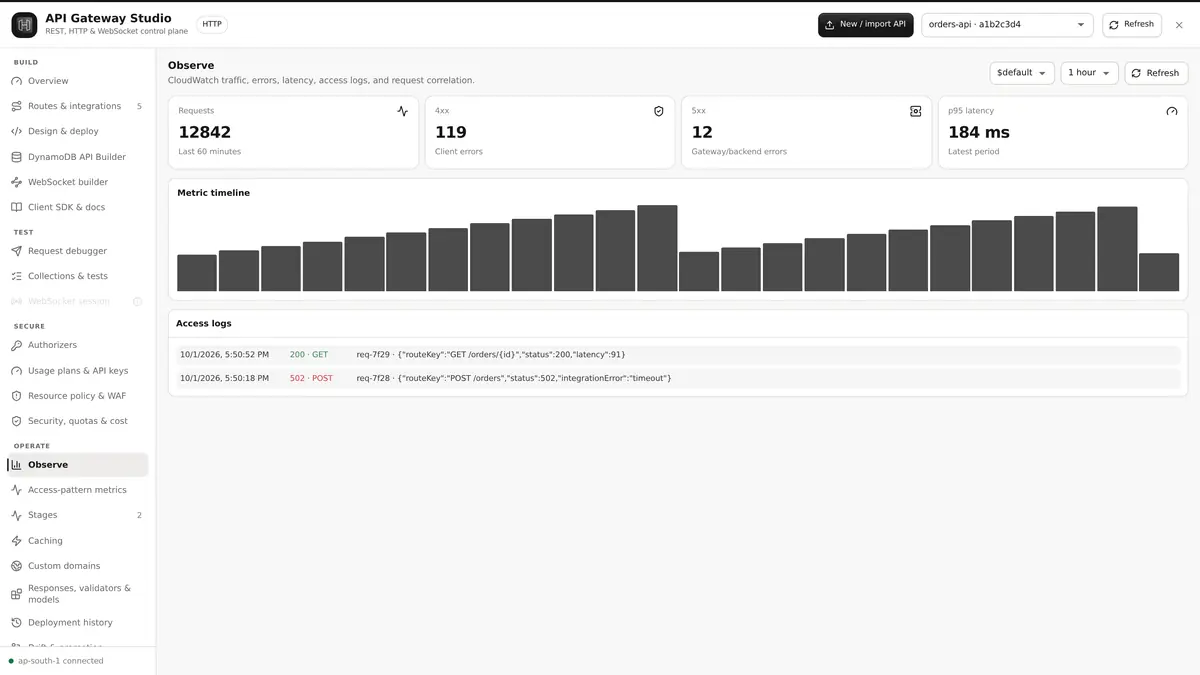Click the 10/1/2026, 5:50:18 PM timestamp
The image size is (1200, 675).
224,378
